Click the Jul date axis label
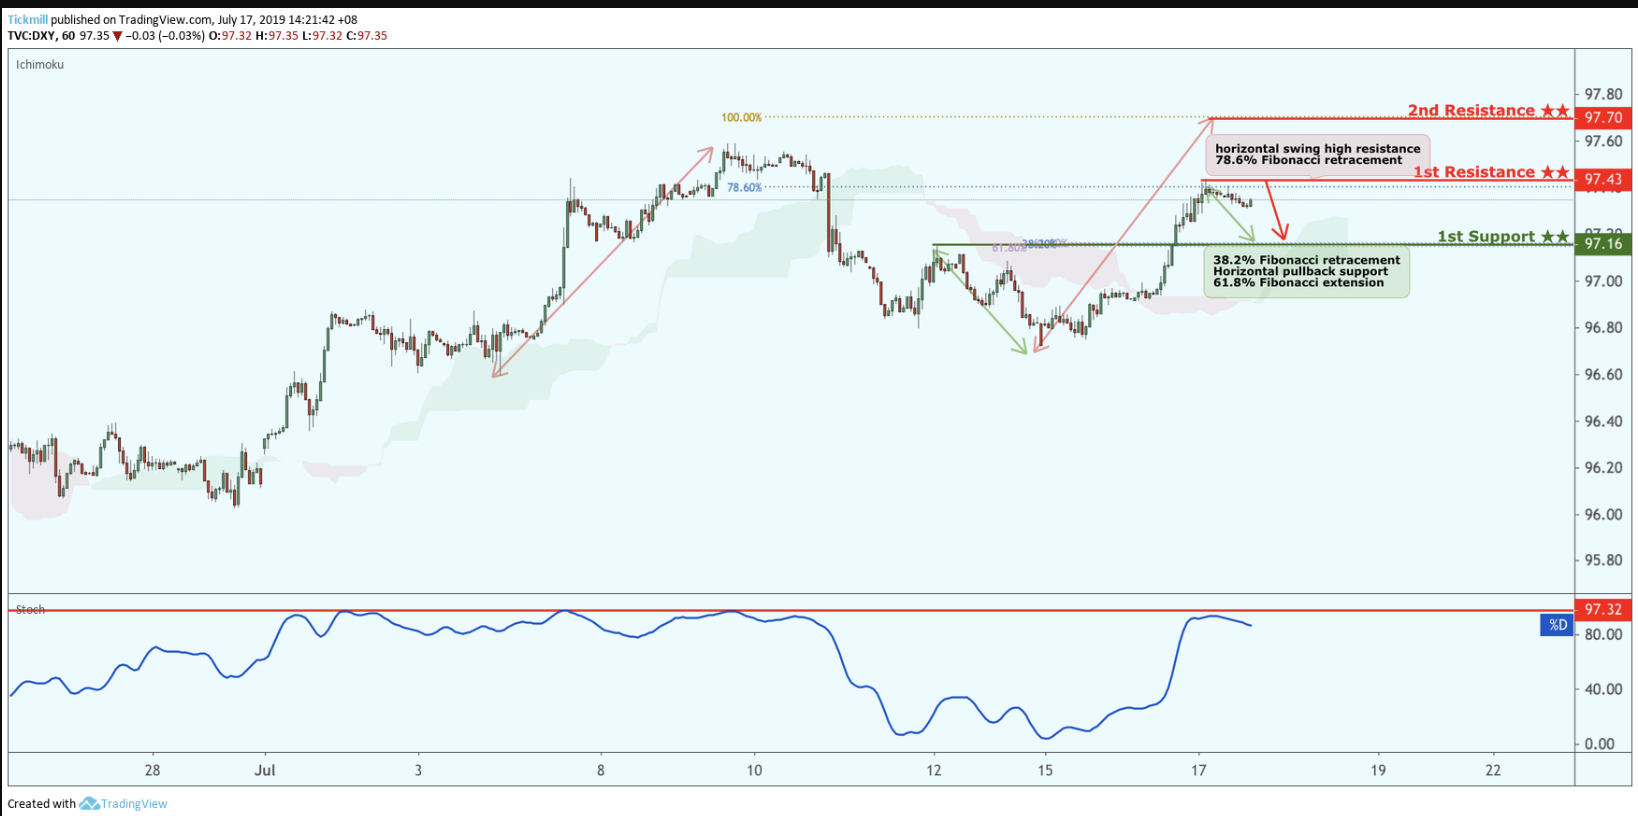 pos(265,770)
